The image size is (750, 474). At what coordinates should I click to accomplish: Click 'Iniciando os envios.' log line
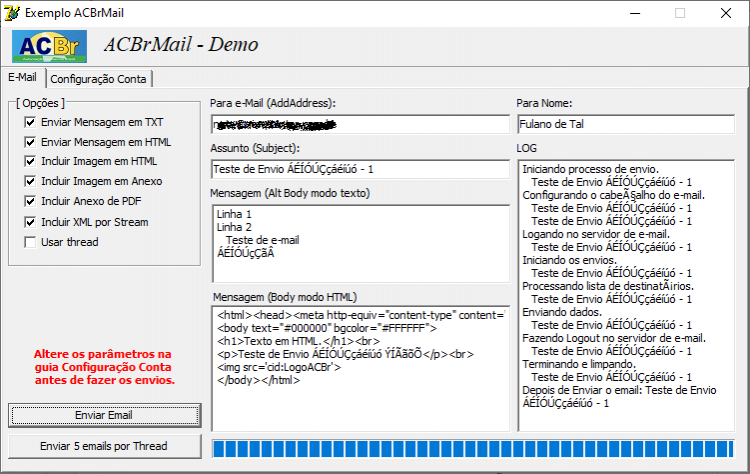pyautogui.click(x=570, y=261)
